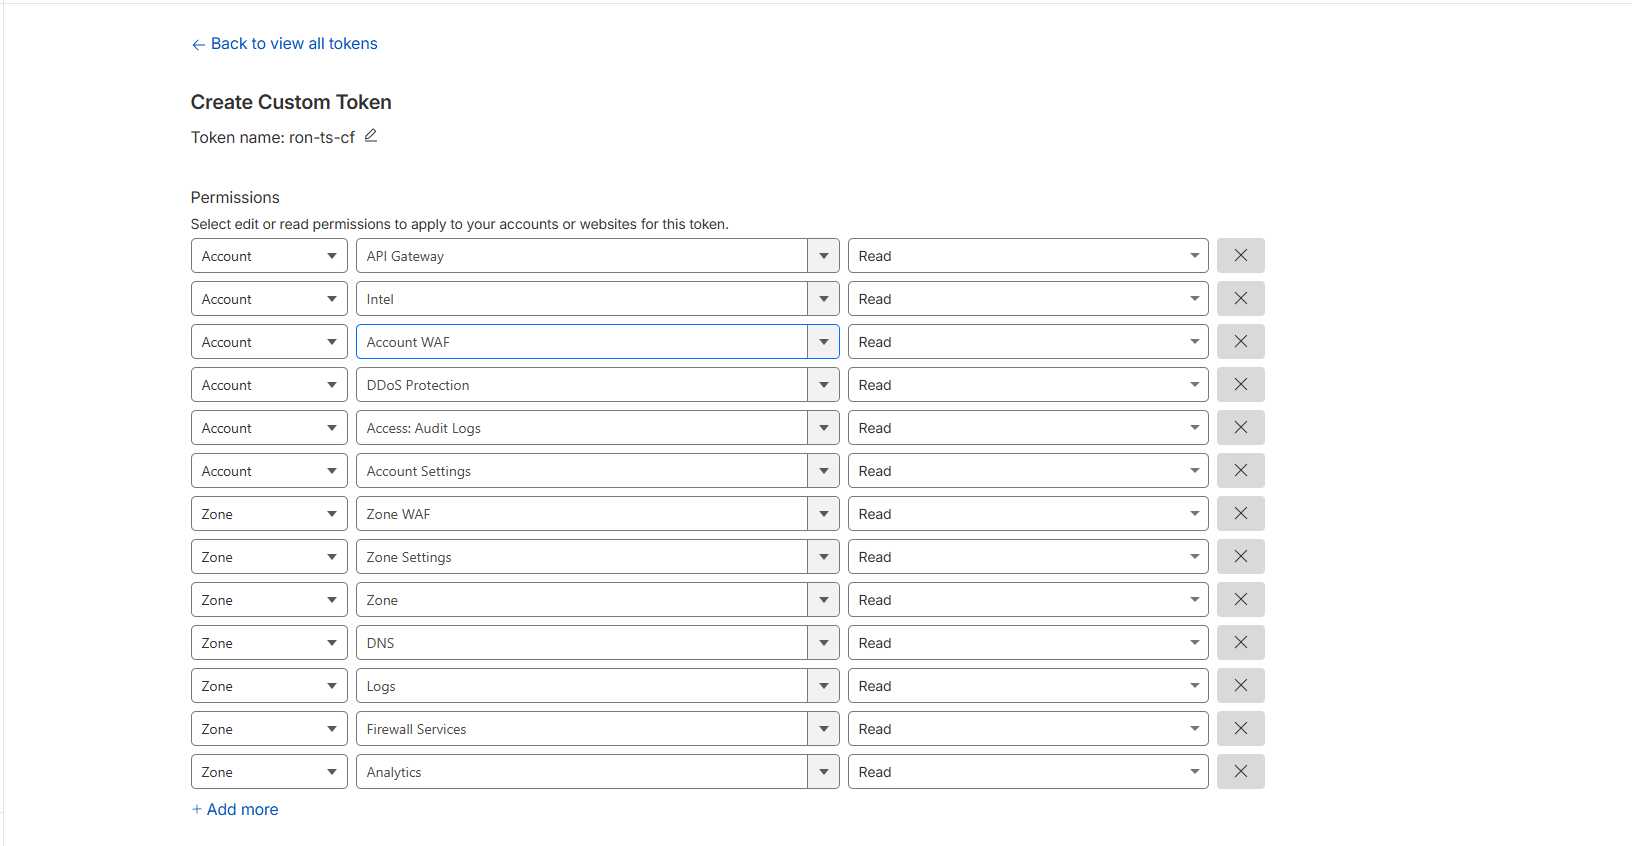Remove the Zone WAF permission row
This screenshot has height=846, width=1632.
pyautogui.click(x=1240, y=514)
